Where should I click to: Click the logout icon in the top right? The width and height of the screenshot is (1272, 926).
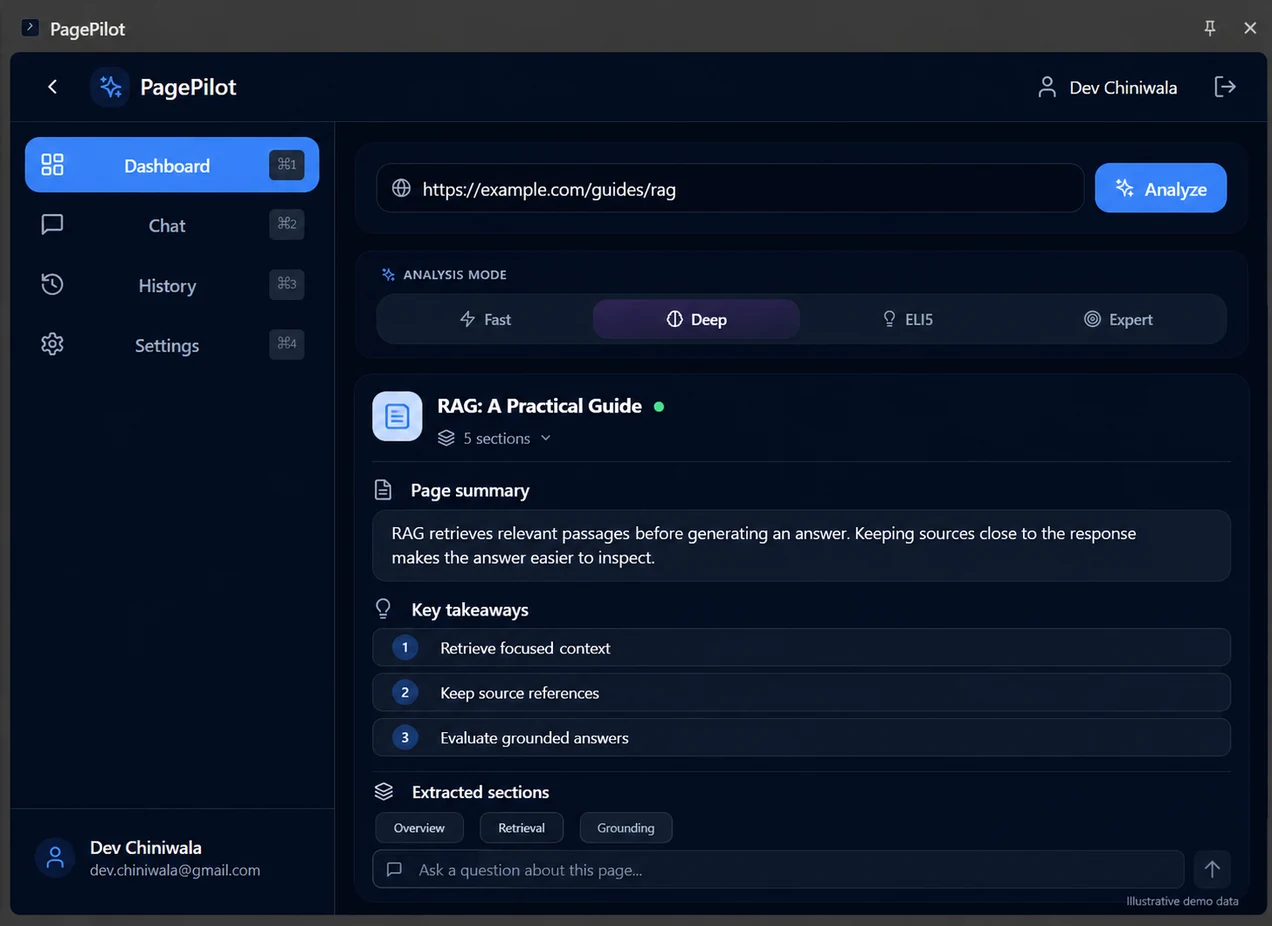click(x=1225, y=87)
